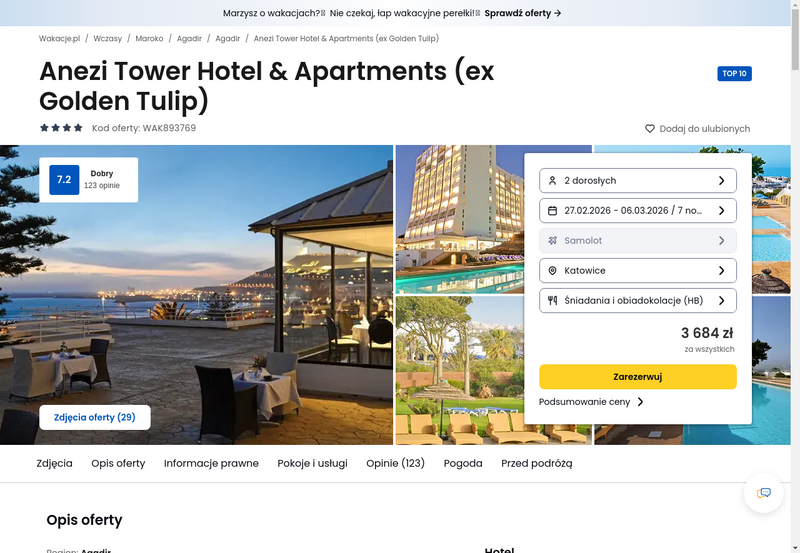This screenshot has width=800, height=553.
Task: Click the airplane icon next to Samolot
Action: [552, 240]
